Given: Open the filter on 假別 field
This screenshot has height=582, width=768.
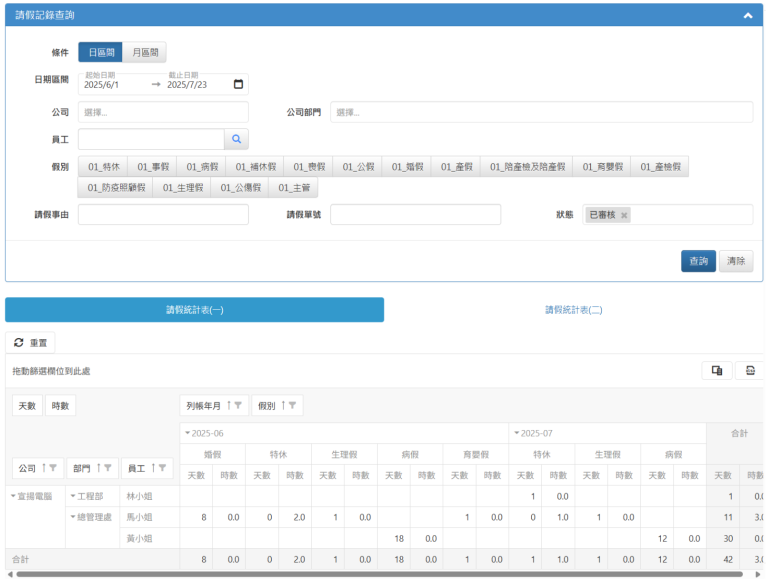Looking at the screenshot, I should 295,405.
